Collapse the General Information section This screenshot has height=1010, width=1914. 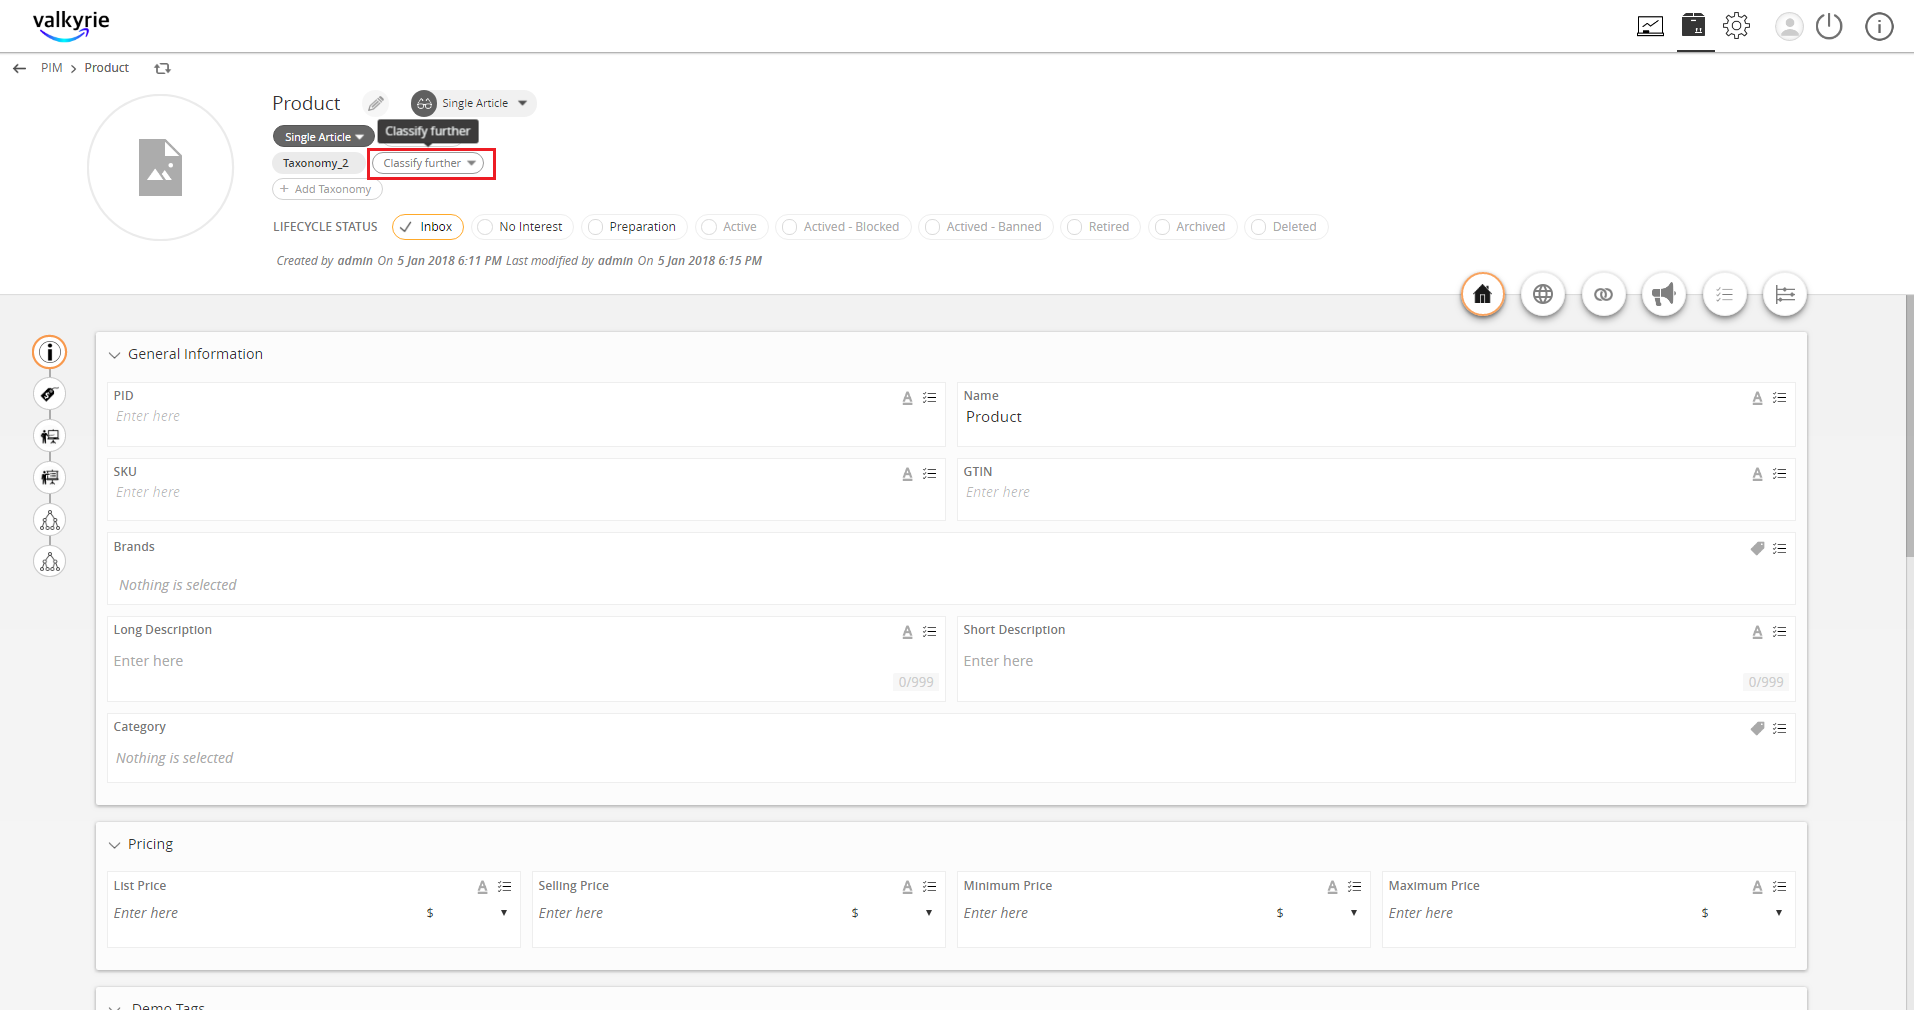coord(115,355)
